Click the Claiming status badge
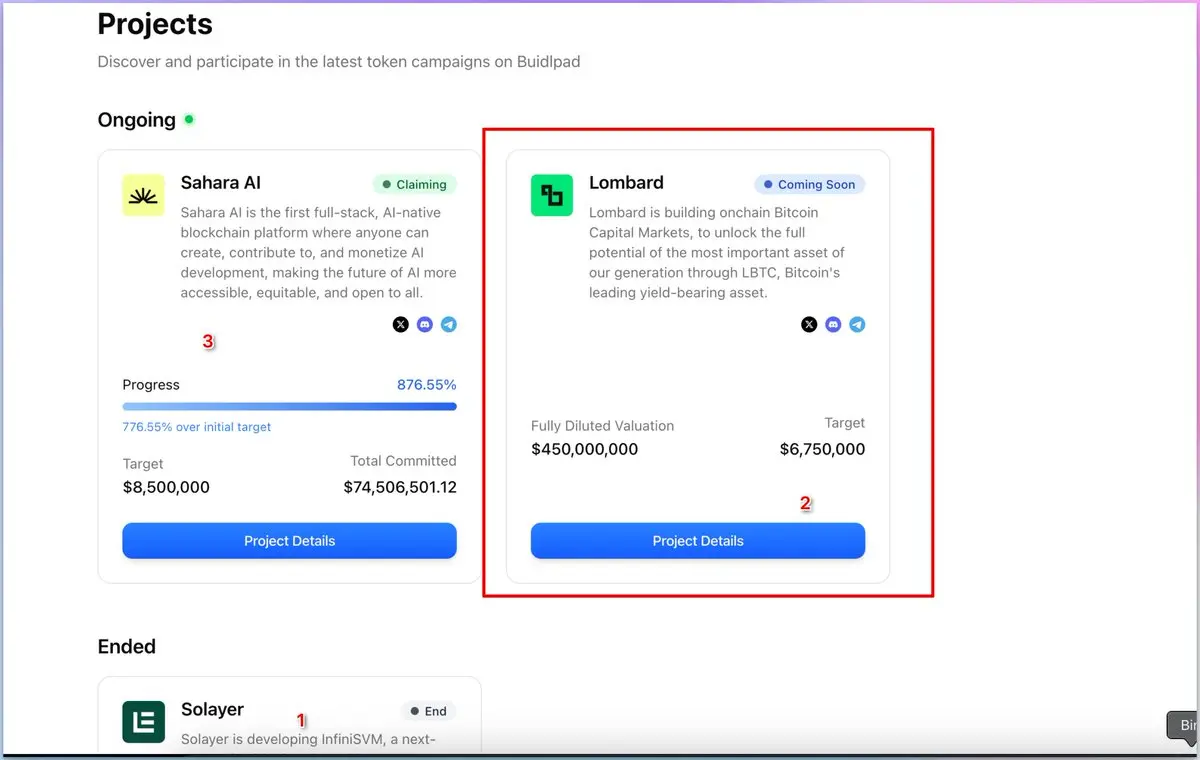The width and height of the screenshot is (1200, 760). [x=415, y=184]
